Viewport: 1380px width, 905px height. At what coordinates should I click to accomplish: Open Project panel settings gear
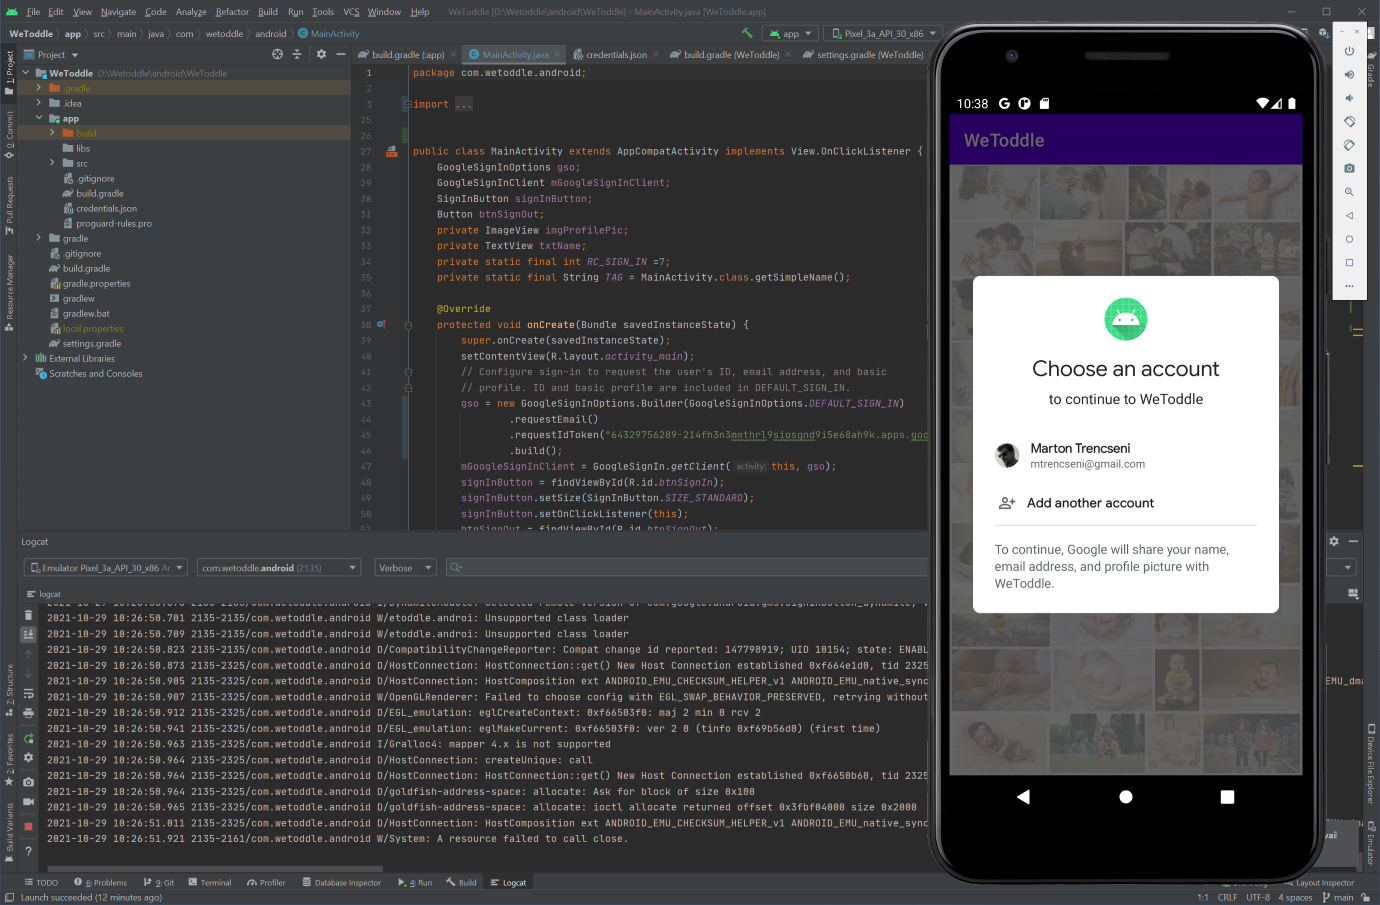pos(321,54)
